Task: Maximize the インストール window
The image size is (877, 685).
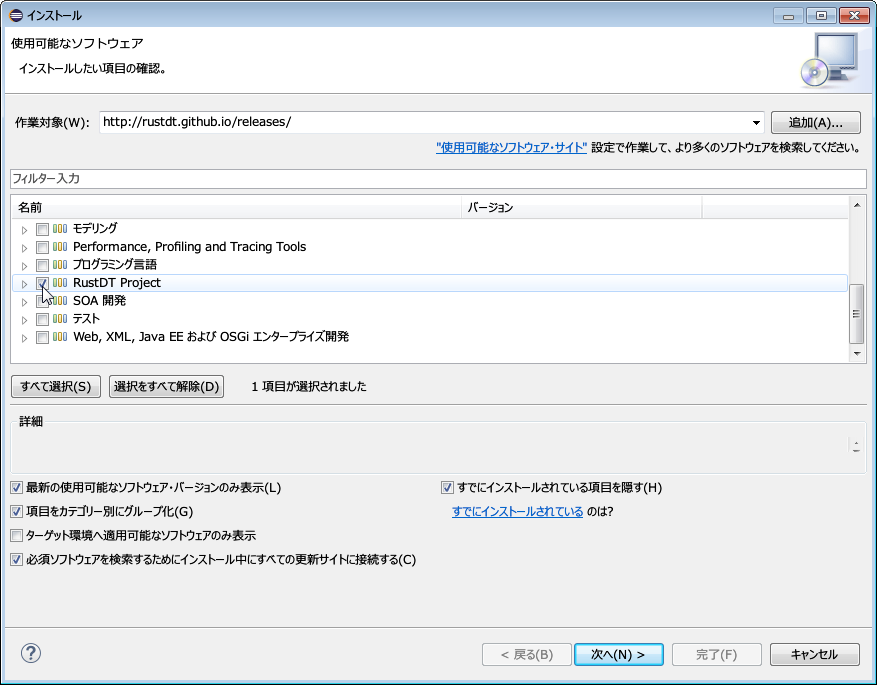Action: [x=821, y=16]
